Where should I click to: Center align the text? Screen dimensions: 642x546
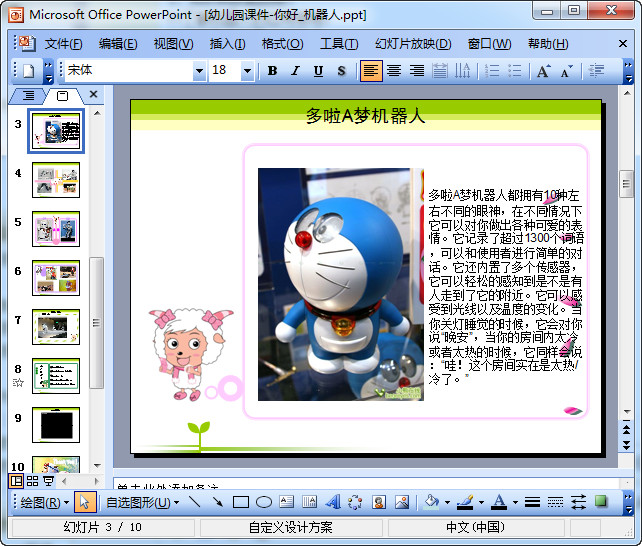[394, 71]
